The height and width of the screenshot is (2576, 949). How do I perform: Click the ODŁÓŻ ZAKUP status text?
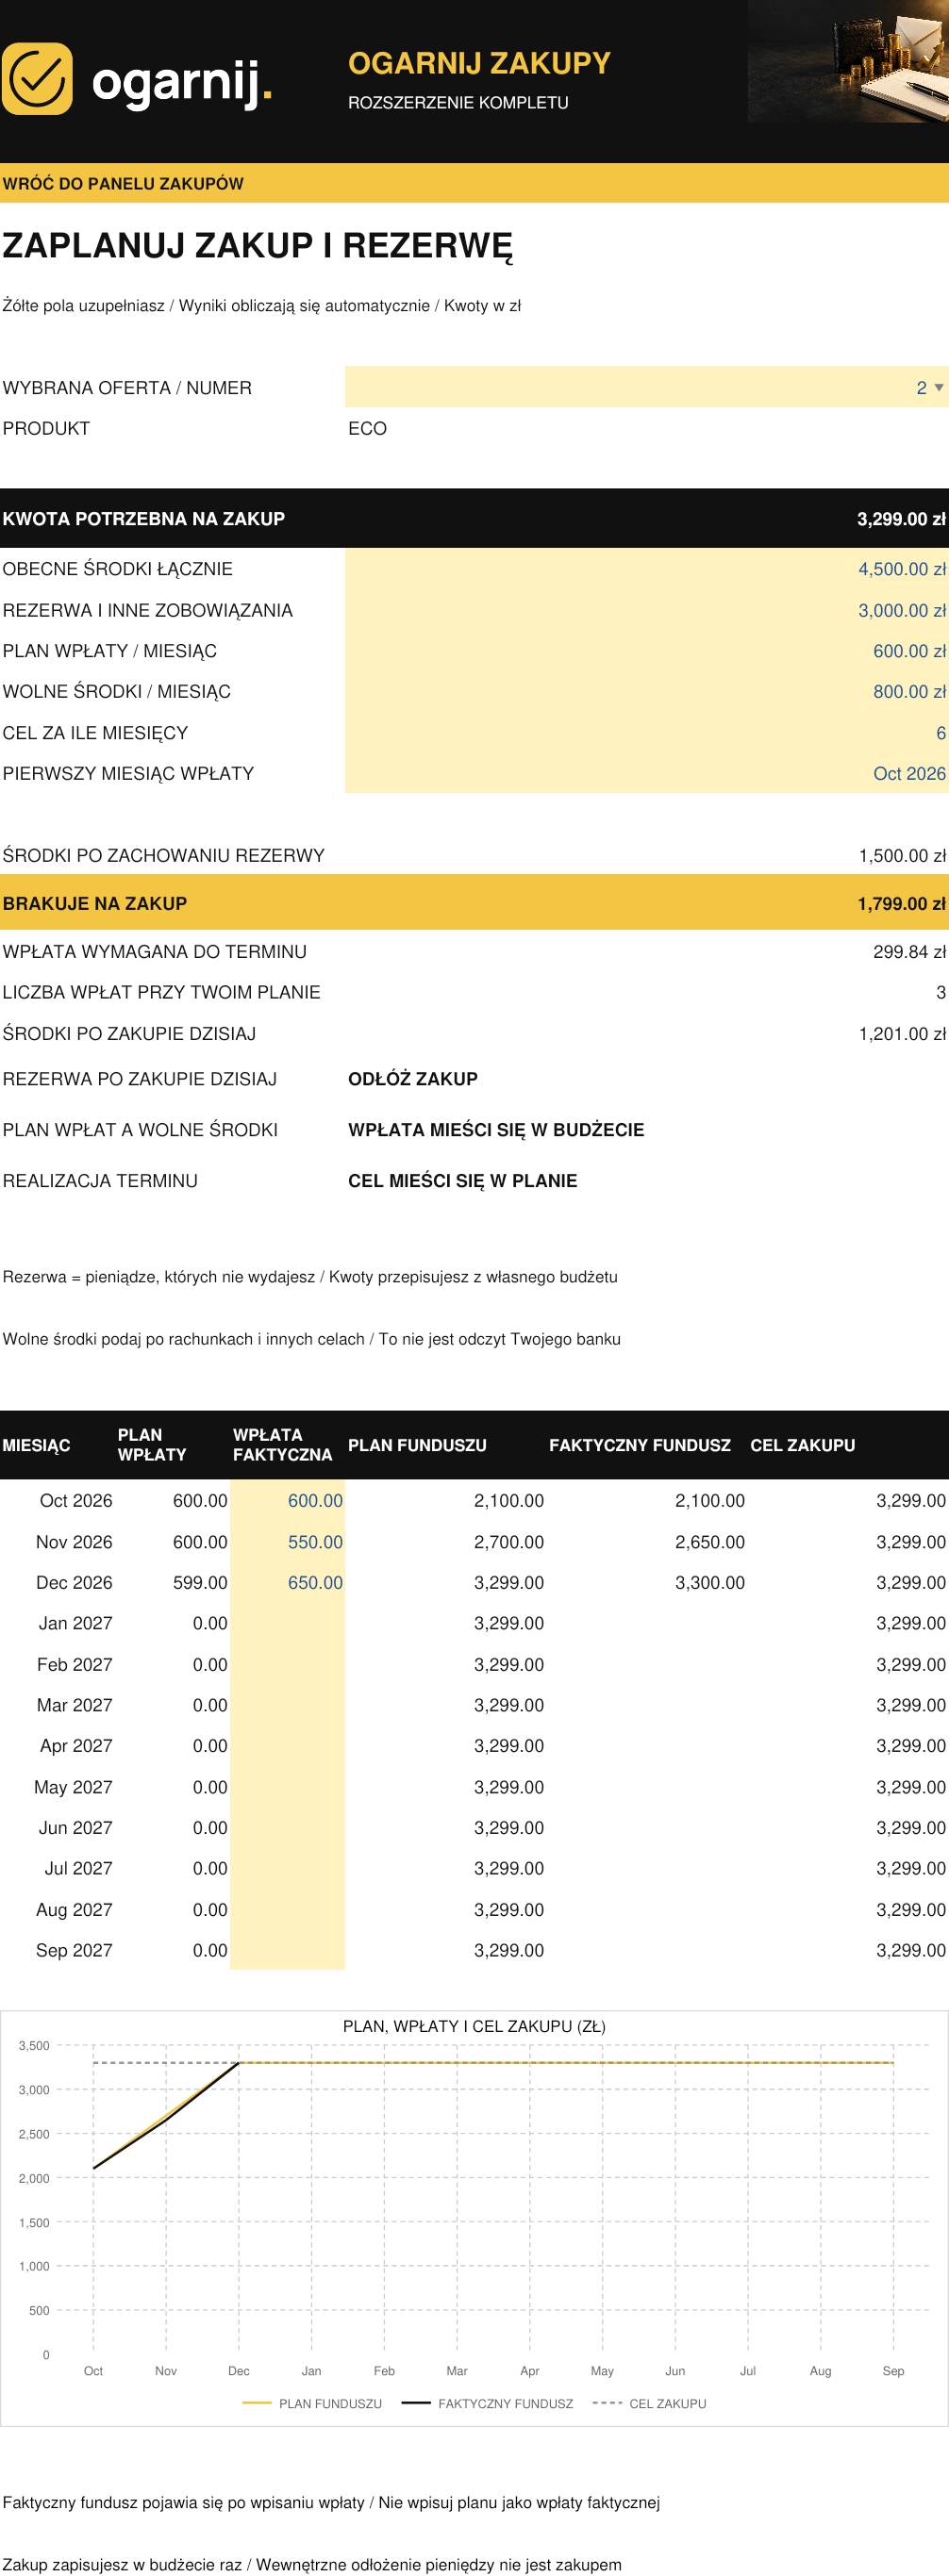click(413, 1079)
